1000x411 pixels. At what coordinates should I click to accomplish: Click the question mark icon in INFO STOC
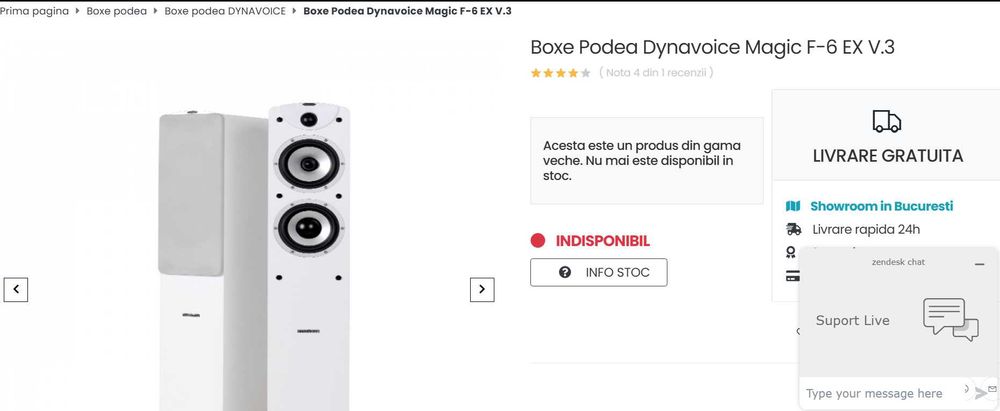(565, 272)
